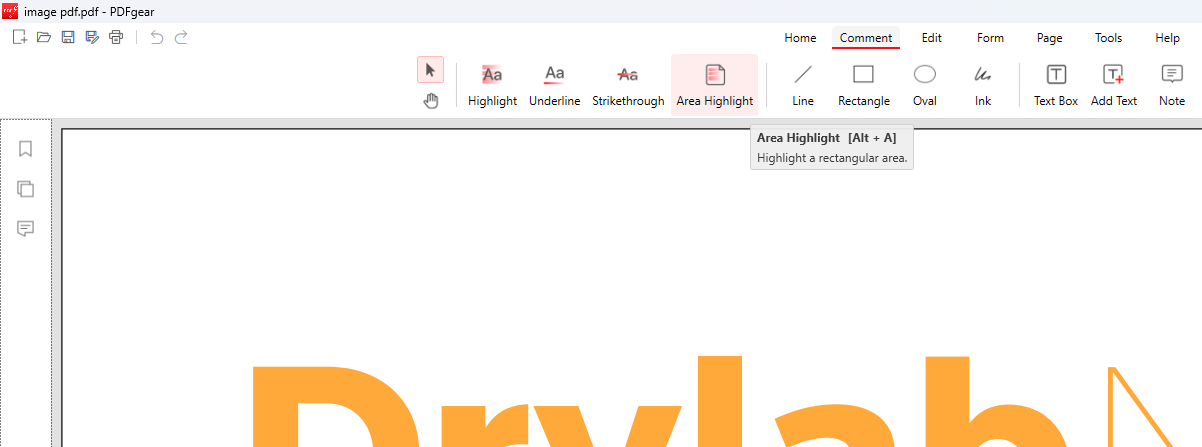Save the document with floppy icon

68,38
